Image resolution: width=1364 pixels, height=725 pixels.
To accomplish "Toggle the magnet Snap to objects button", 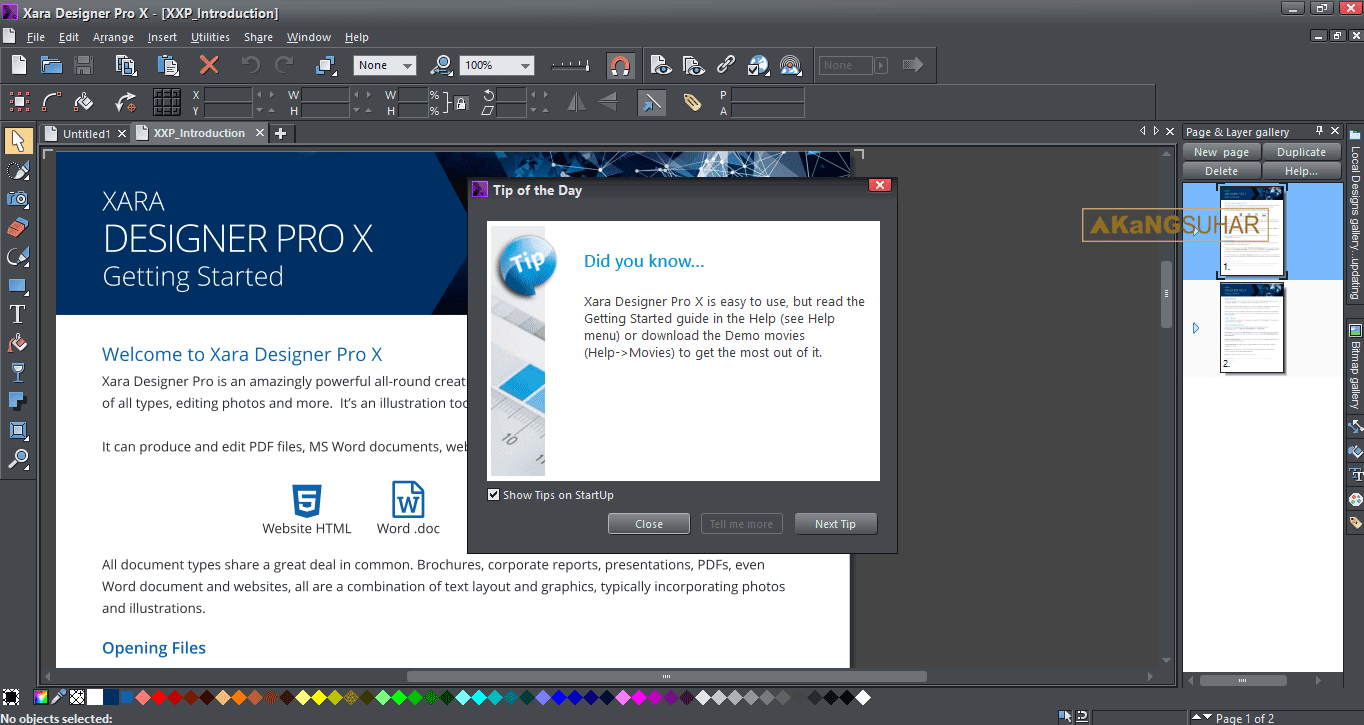I will [x=621, y=66].
